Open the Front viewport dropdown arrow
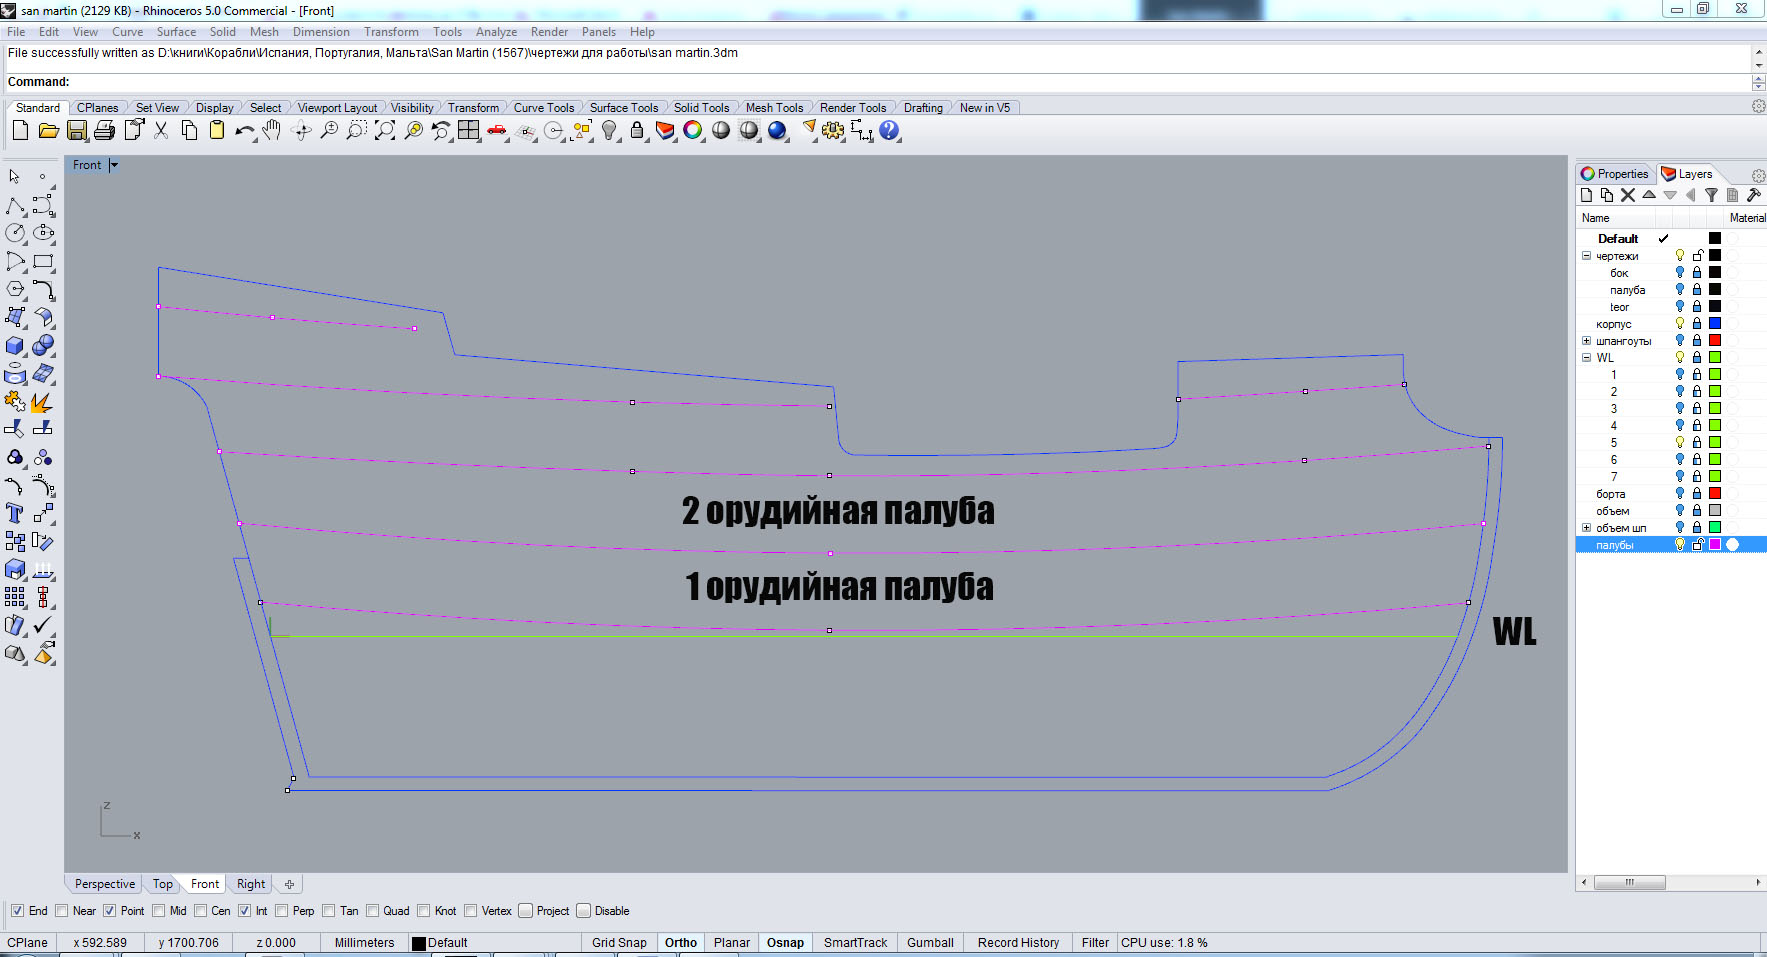The image size is (1767, 957). (114, 165)
